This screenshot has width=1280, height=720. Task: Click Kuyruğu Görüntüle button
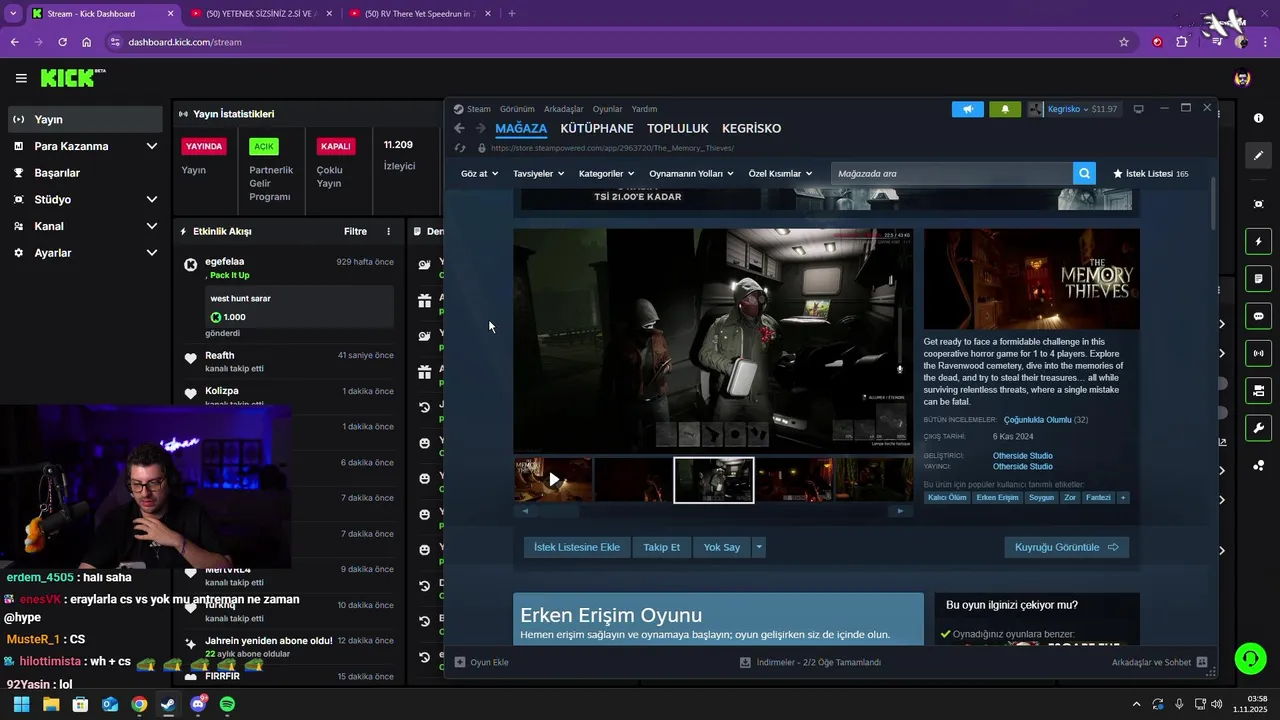[1067, 547]
